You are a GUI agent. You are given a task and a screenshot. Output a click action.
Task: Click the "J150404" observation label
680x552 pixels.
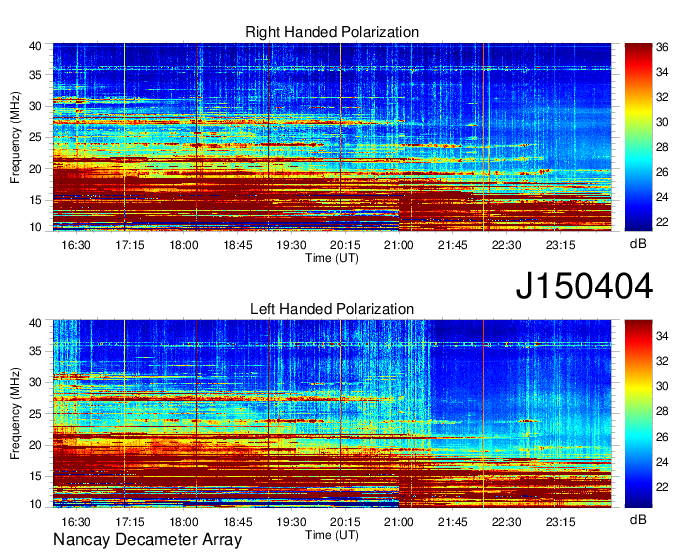click(x=584, y=286)
